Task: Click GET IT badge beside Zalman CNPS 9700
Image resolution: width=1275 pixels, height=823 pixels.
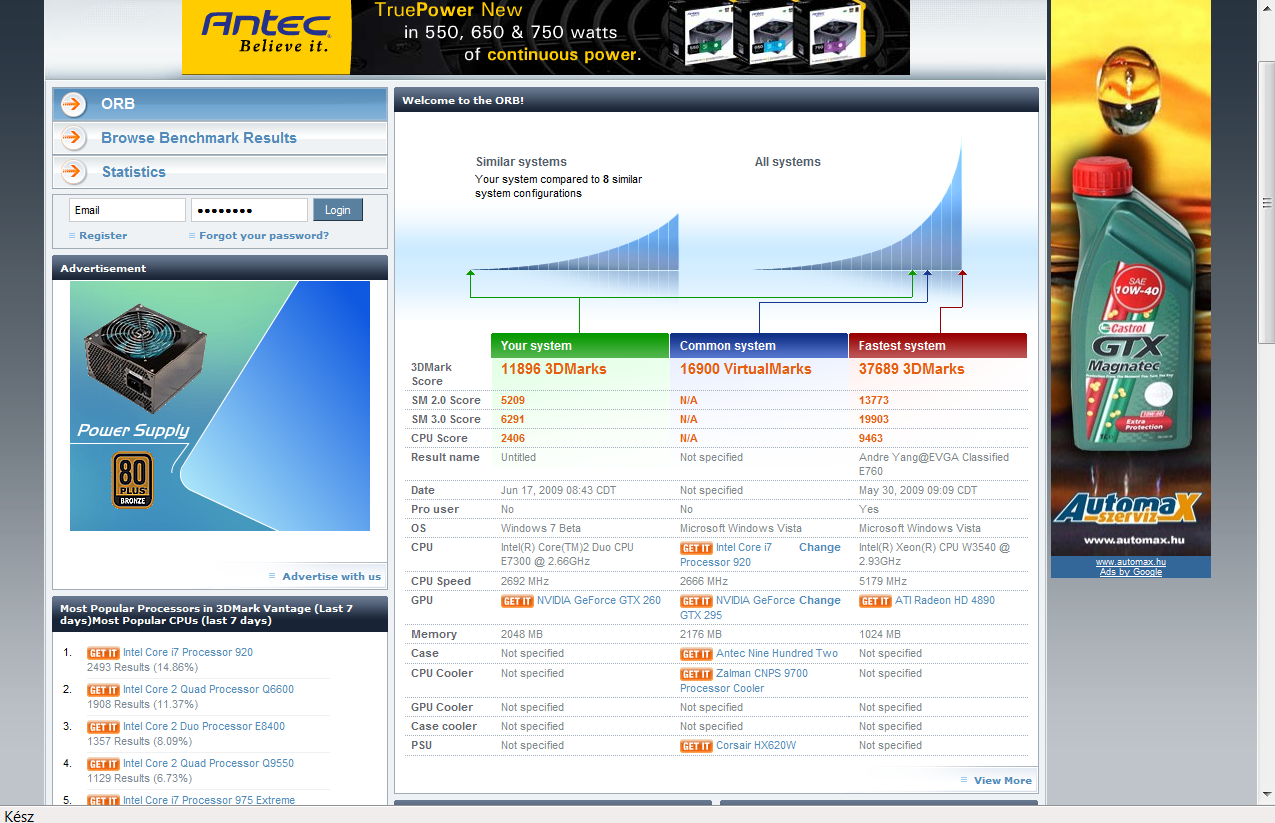Action: click(696, 674)
